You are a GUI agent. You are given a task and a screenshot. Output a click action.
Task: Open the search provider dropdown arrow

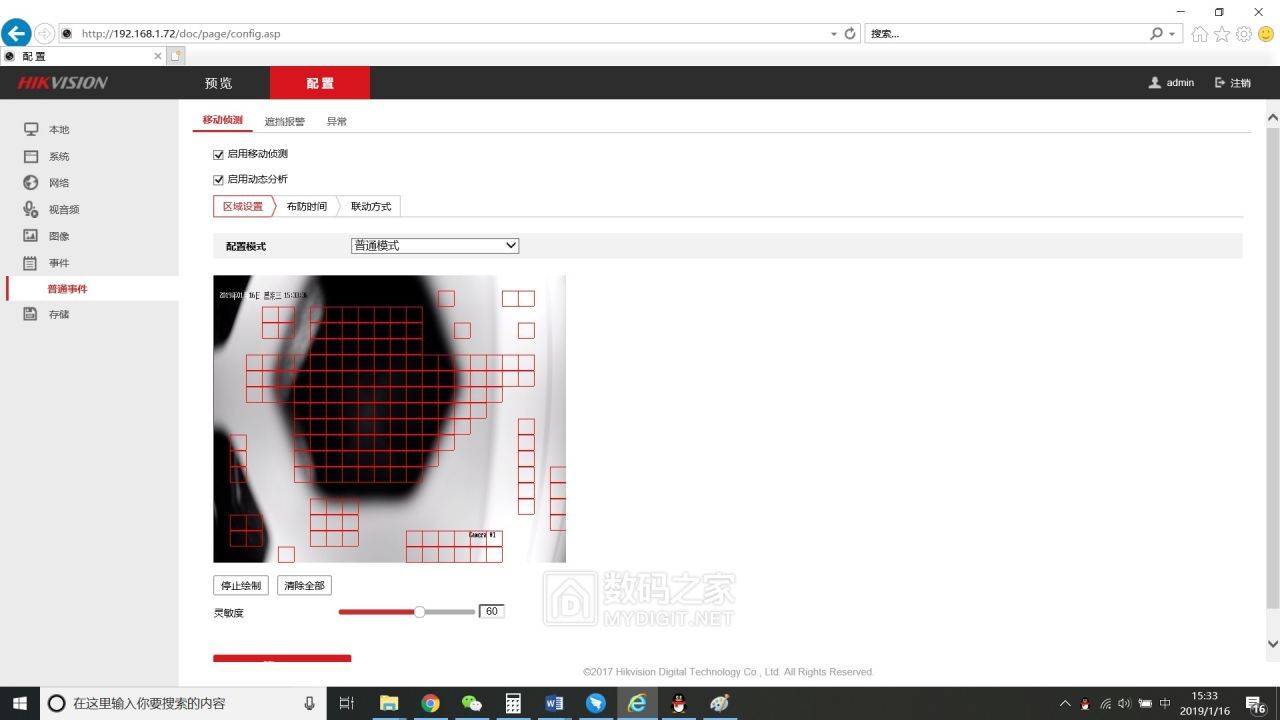click(x=1172, y=34)
